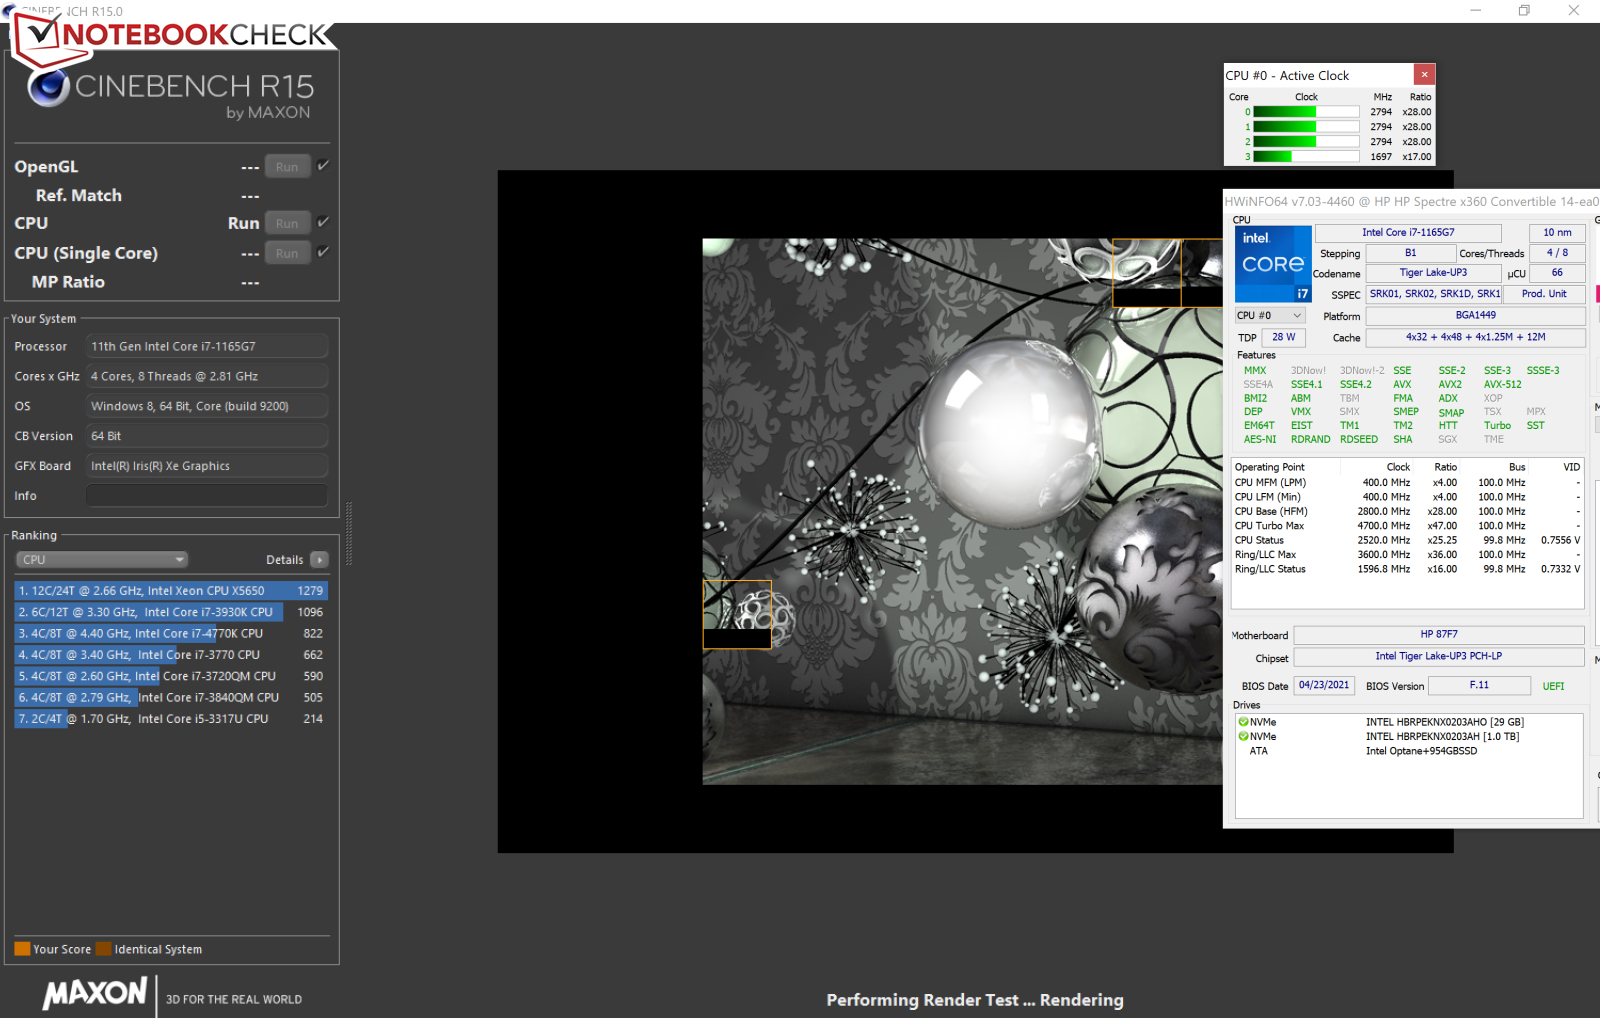Click the Cinebench R15 logo sphere icon
The width and height of the screenshot is (1600, 1018).
coord(48,88)
